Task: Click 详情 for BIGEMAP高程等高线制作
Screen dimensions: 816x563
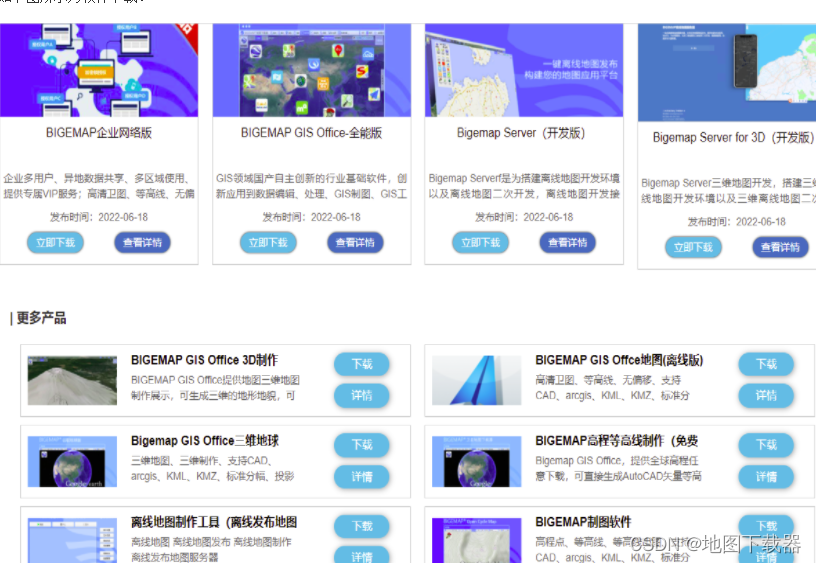Action: pos(766,477)
